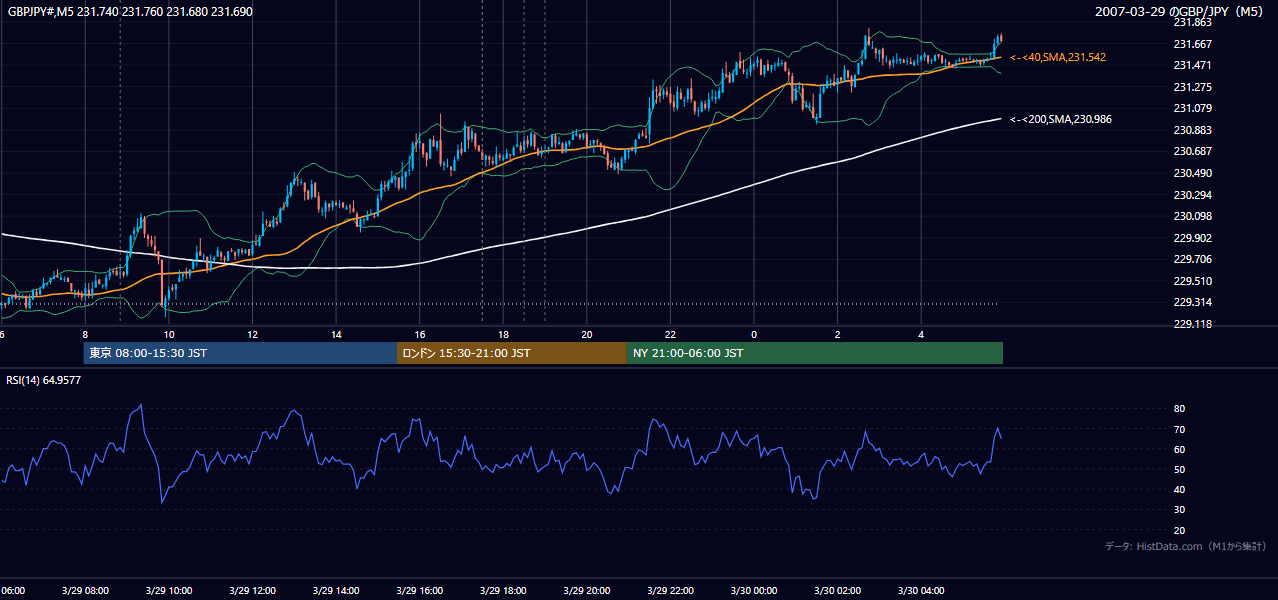The image size is (1278, 600).
Task: Click price level 230.883 on price axis
Action: (1192, 130)
